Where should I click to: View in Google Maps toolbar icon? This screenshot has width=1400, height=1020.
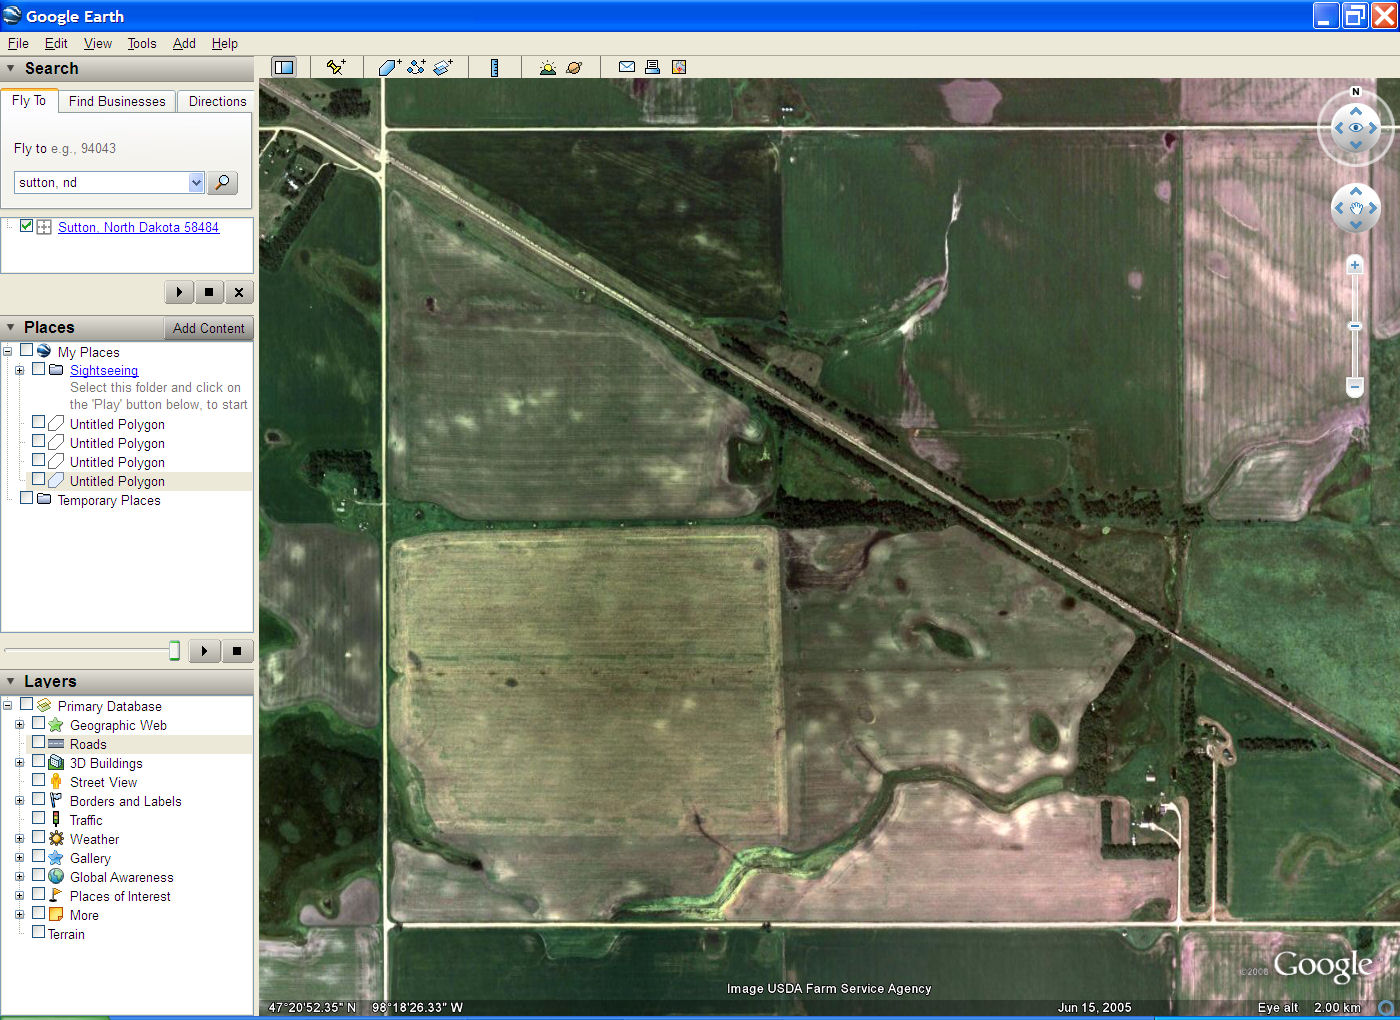(679, 67)
